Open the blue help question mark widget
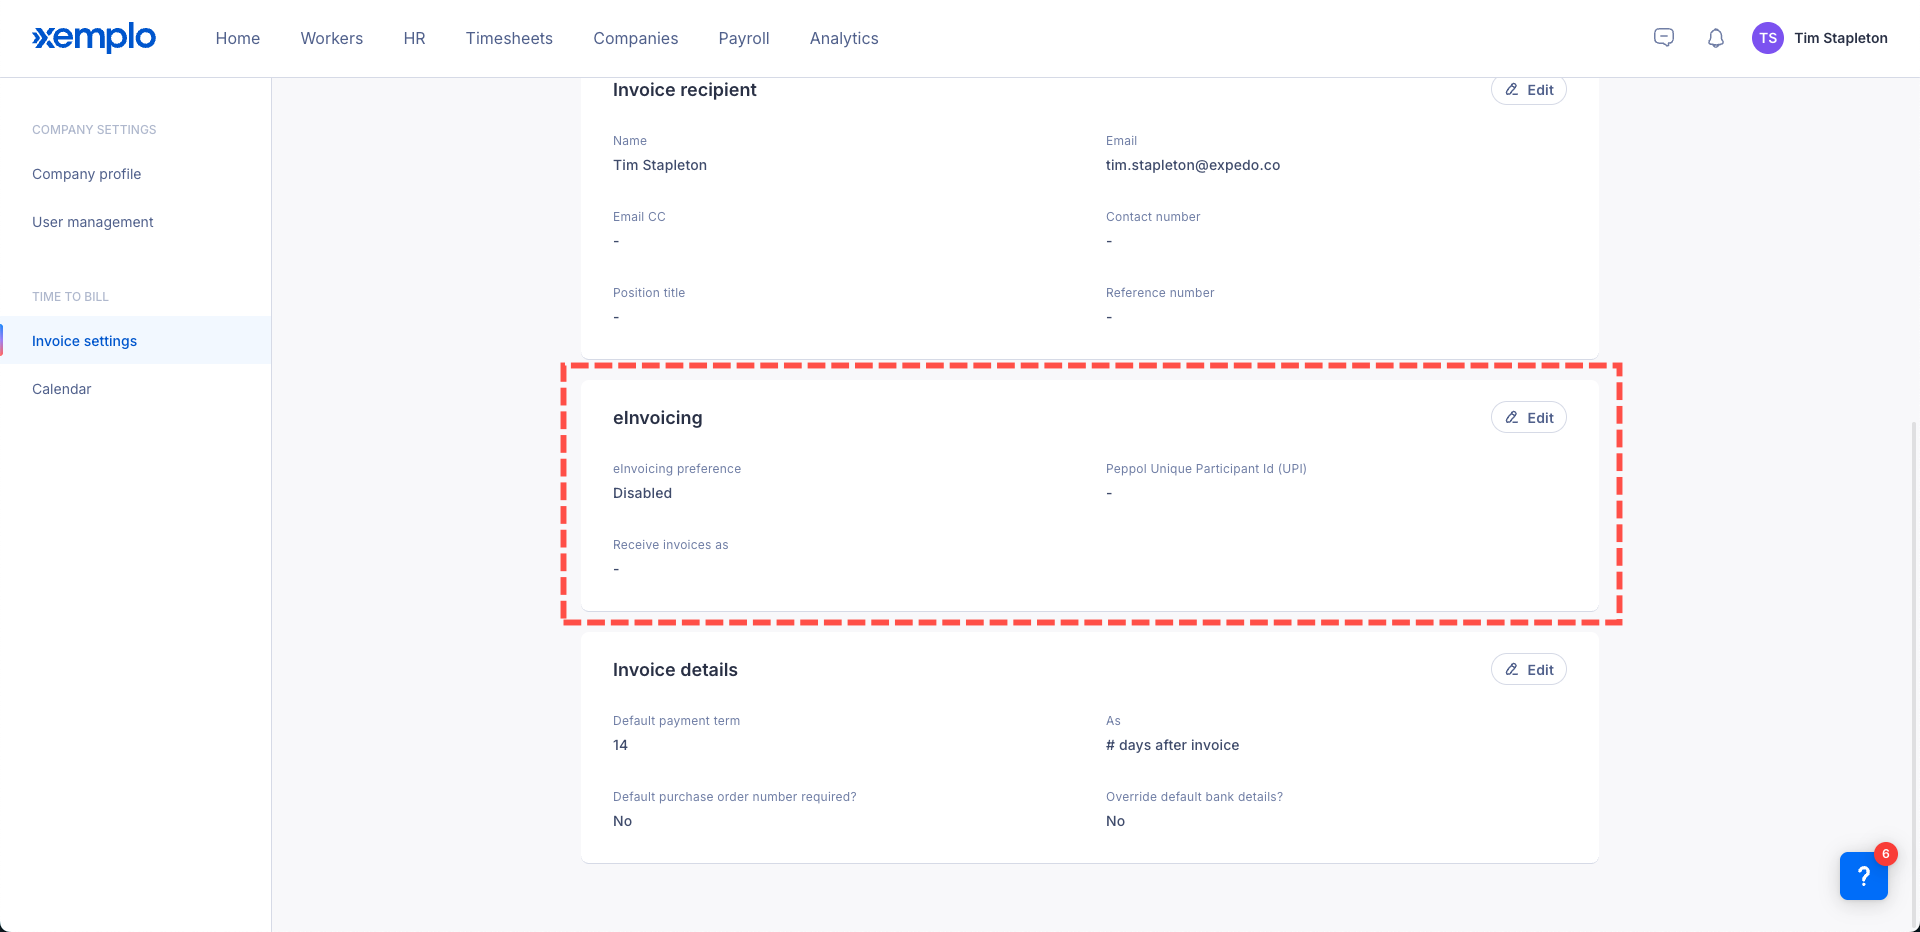Image resolution: width=1920 pixels, height=932 pixels. 1863,876
